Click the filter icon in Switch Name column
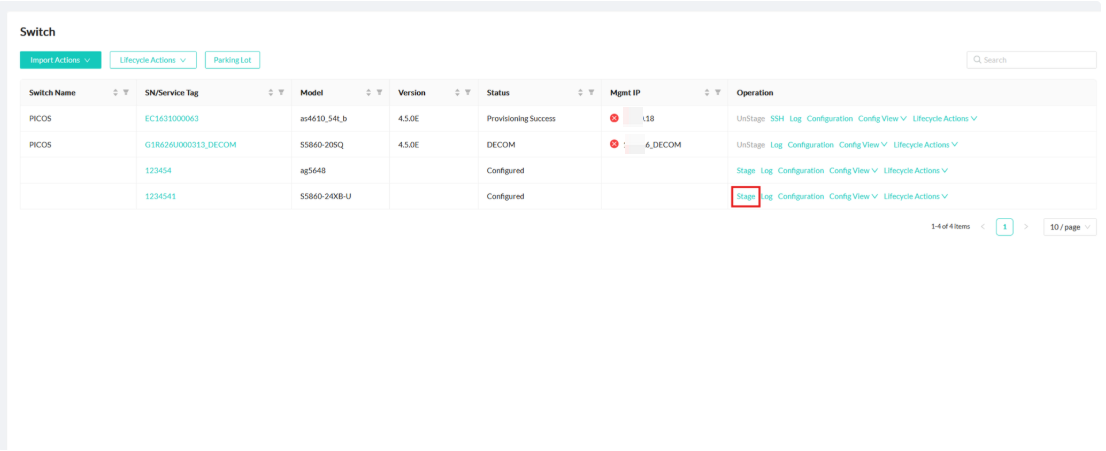The width and height of the screenshot is (1106, 451). tap(126, 93)
